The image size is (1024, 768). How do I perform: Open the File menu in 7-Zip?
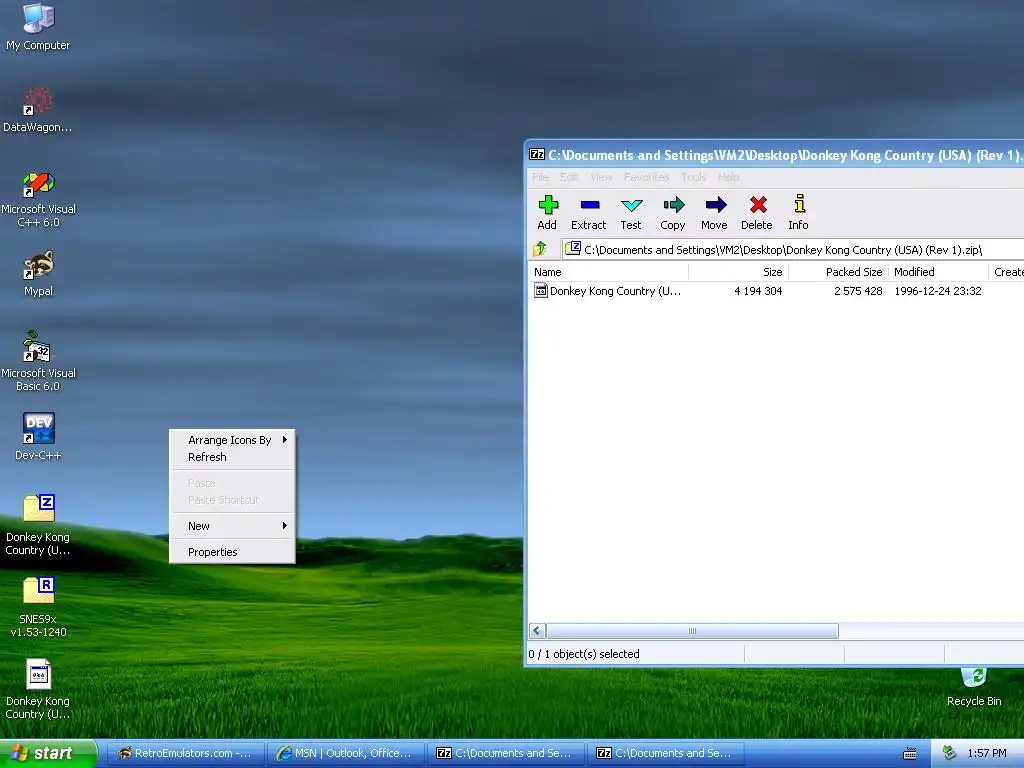[x=540, y=177]
